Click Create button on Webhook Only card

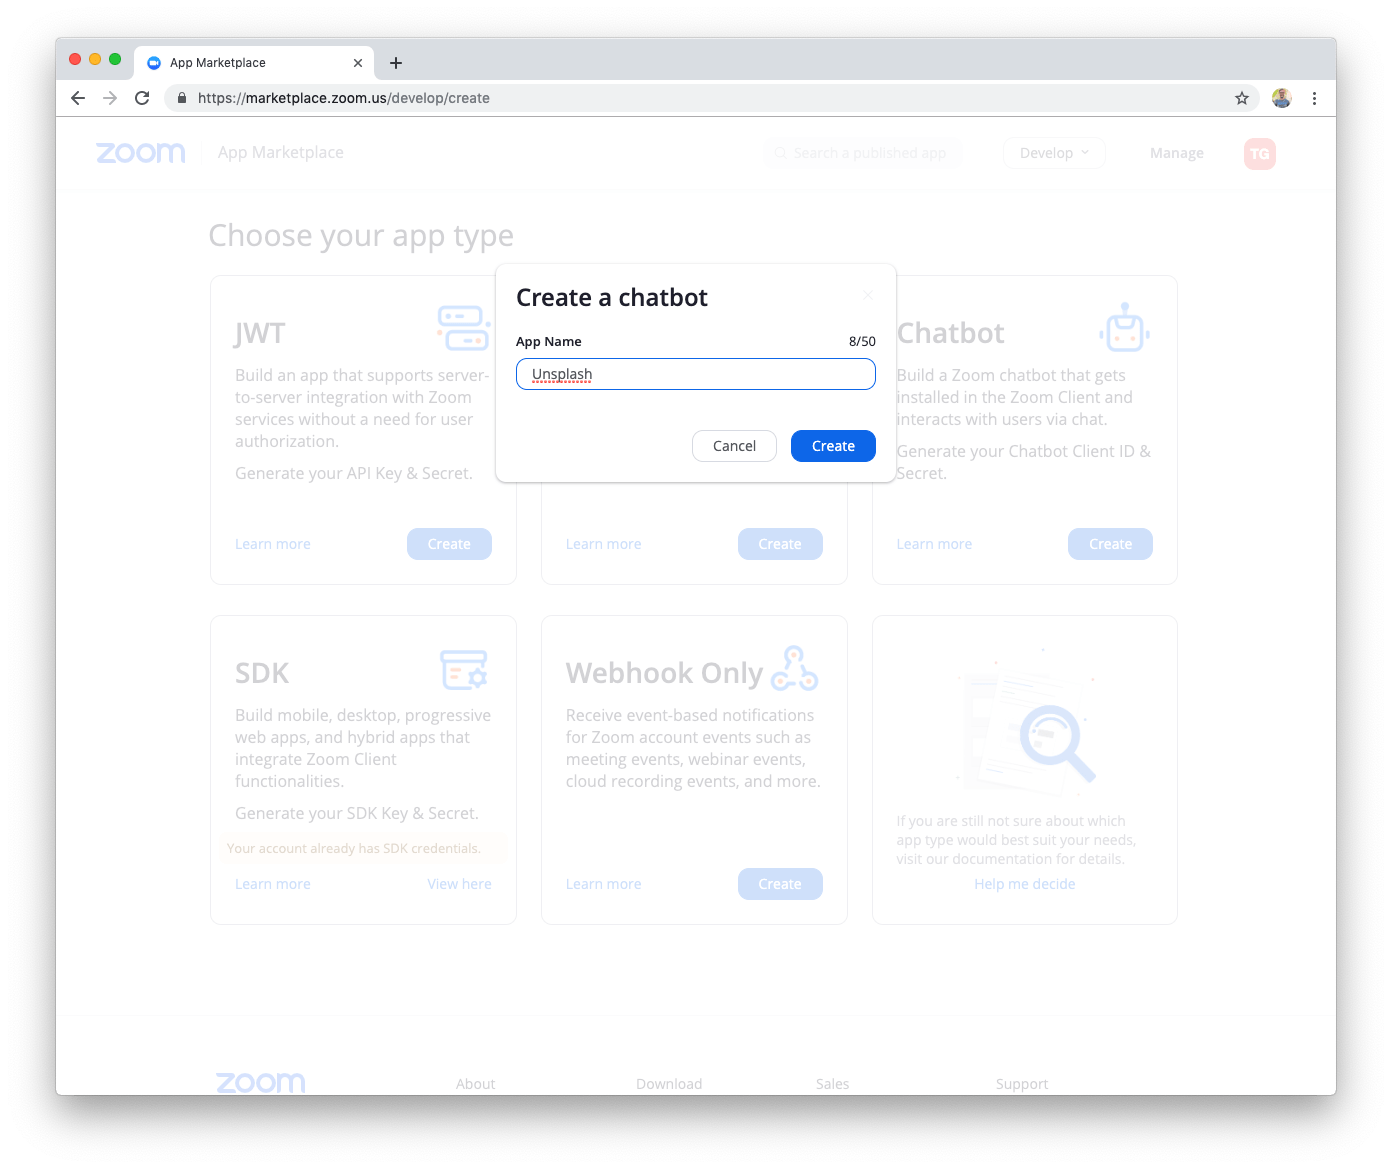780,884
